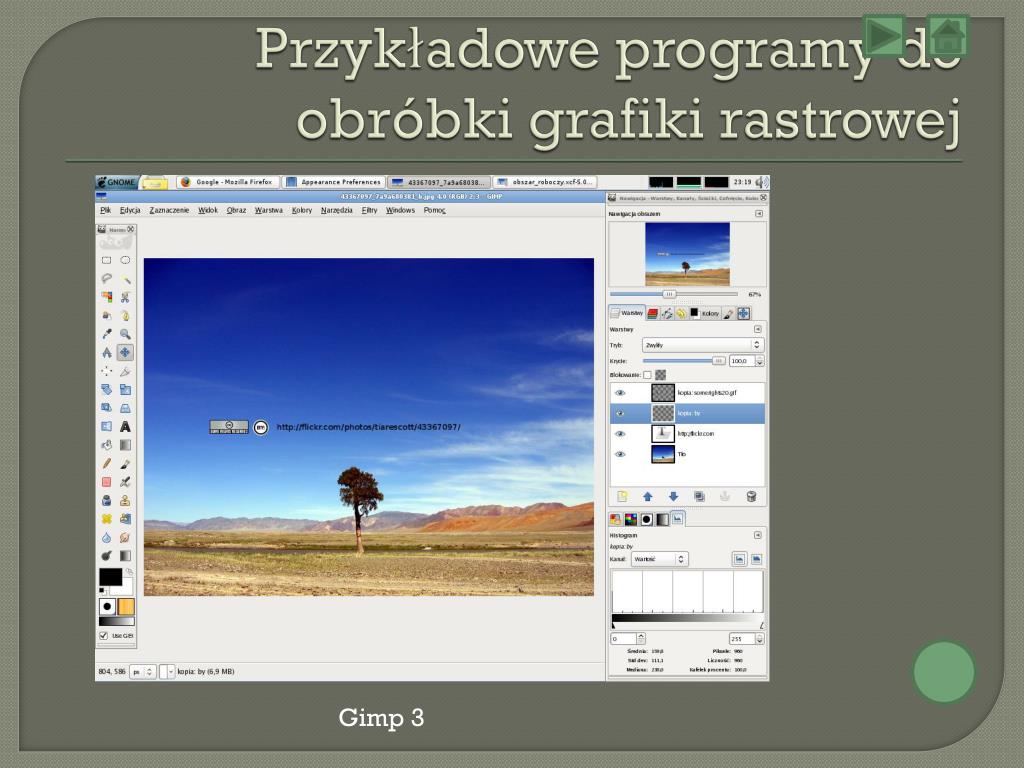Open the Filtry menu
Image resolution: width=1024 pixels, height=768 pixels.
[370, 210]
